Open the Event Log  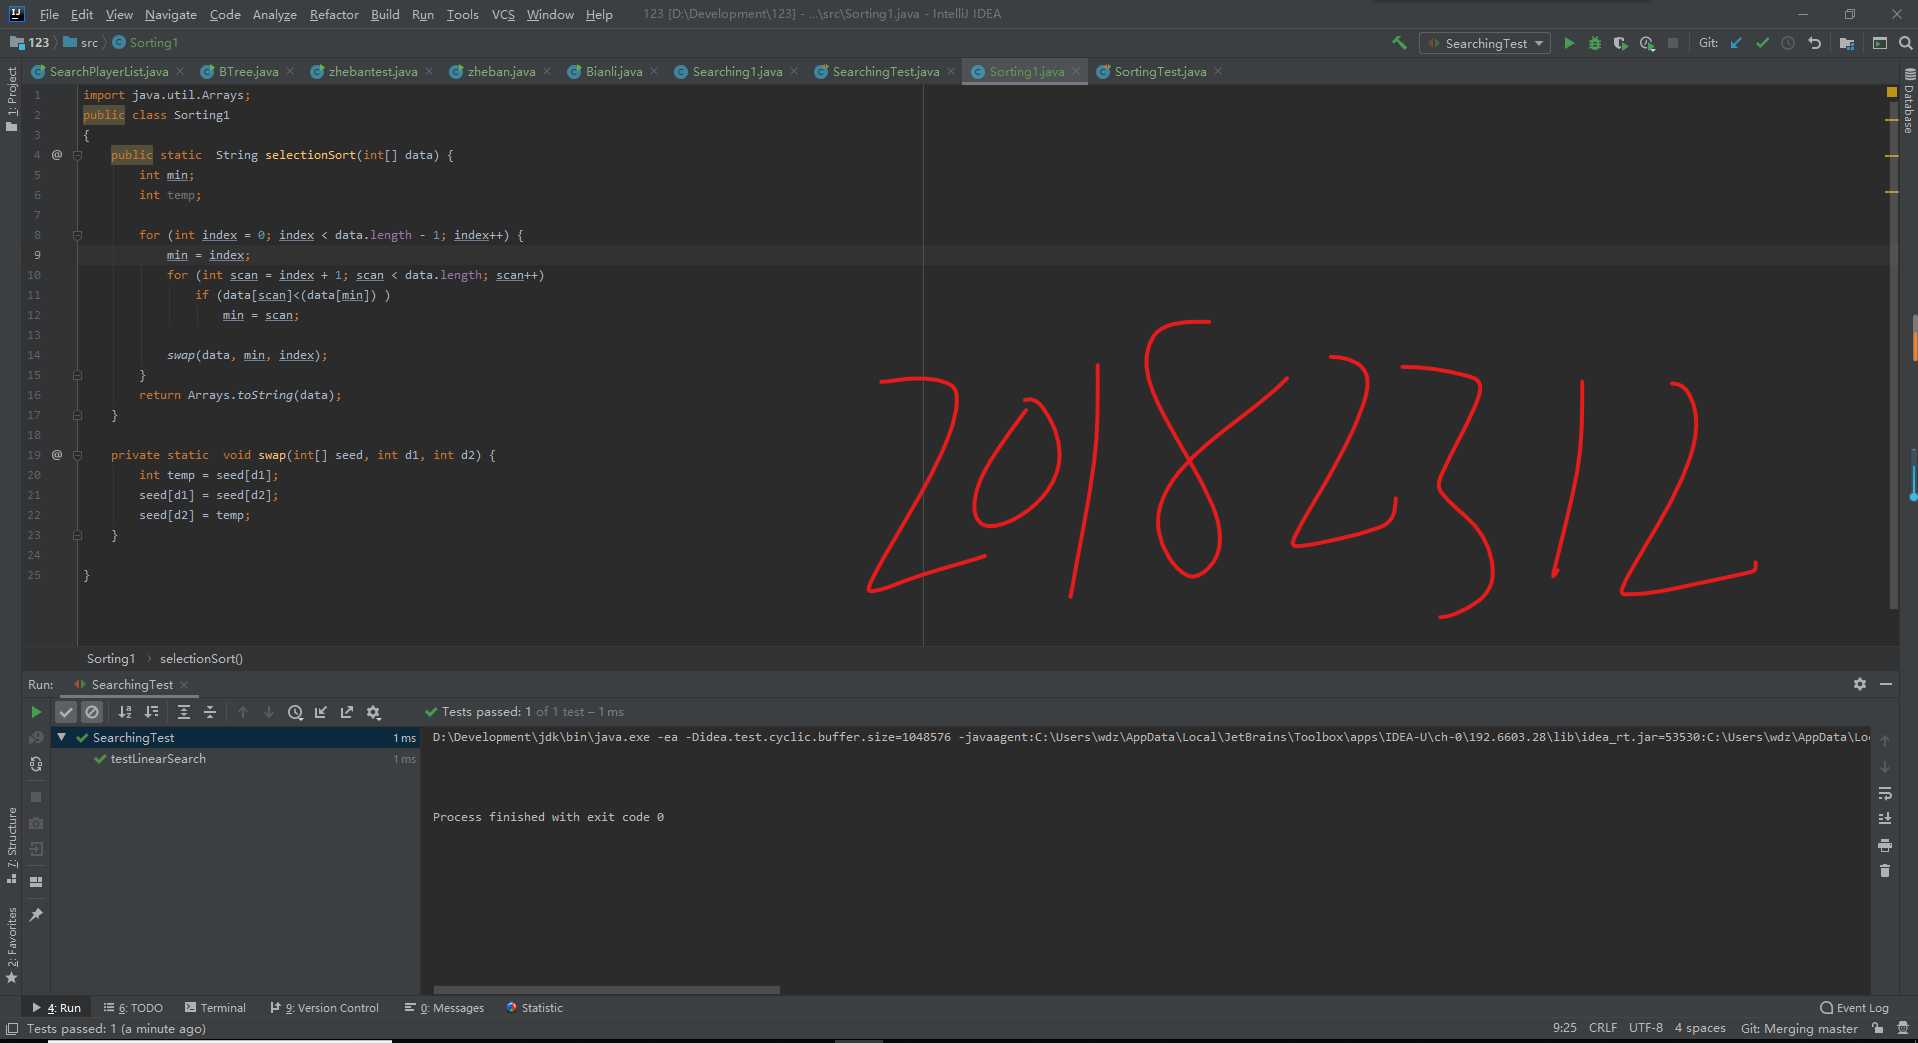[1855, 1008]
